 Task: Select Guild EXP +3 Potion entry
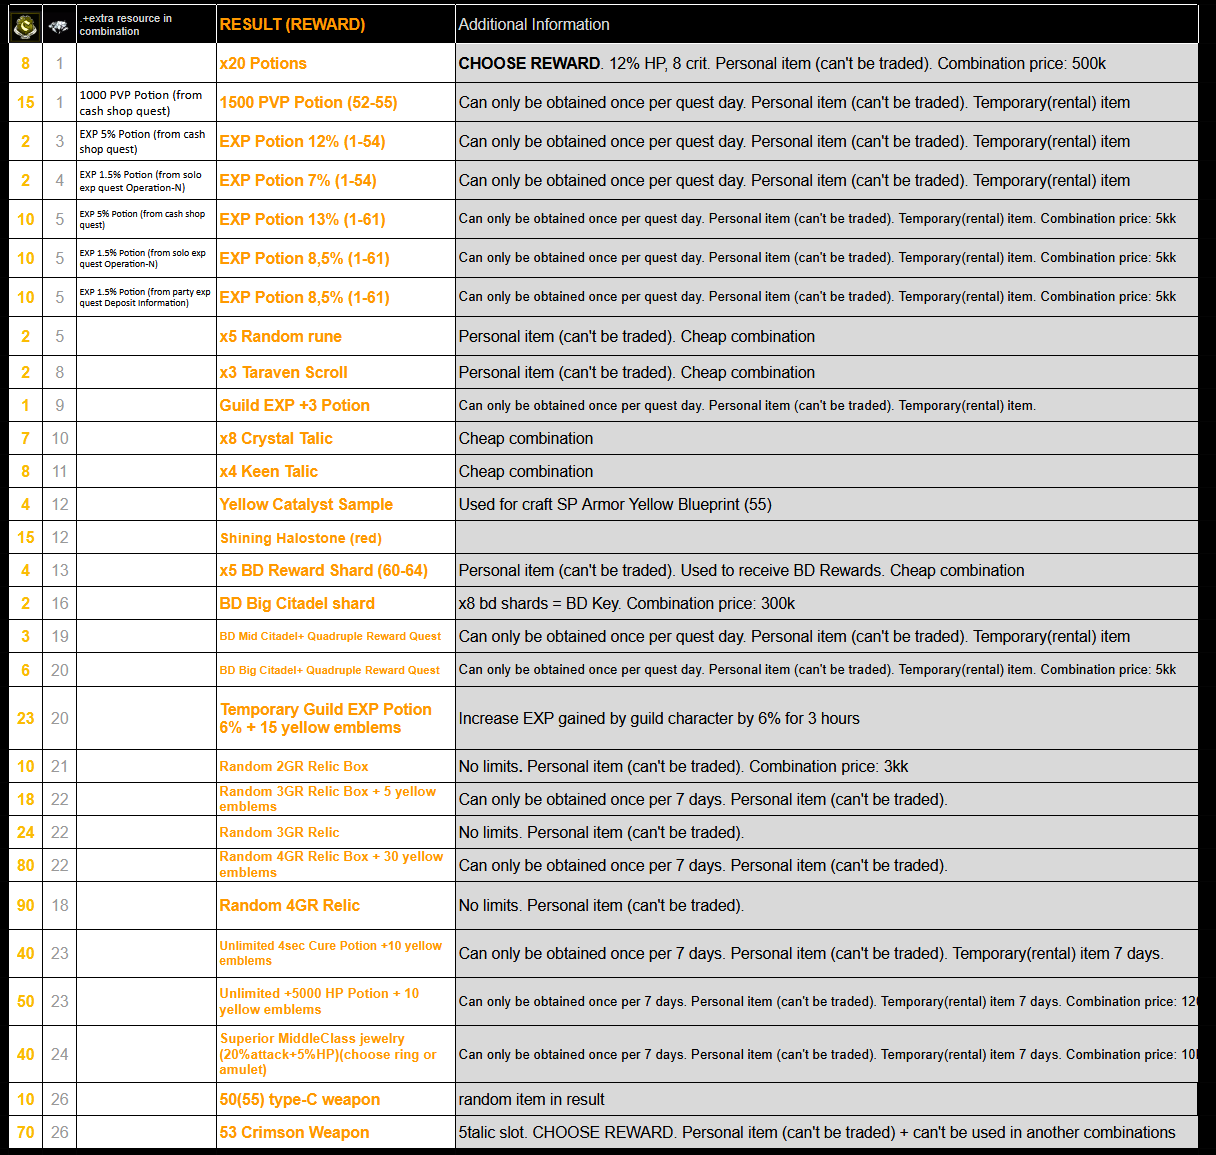[294, 405]
